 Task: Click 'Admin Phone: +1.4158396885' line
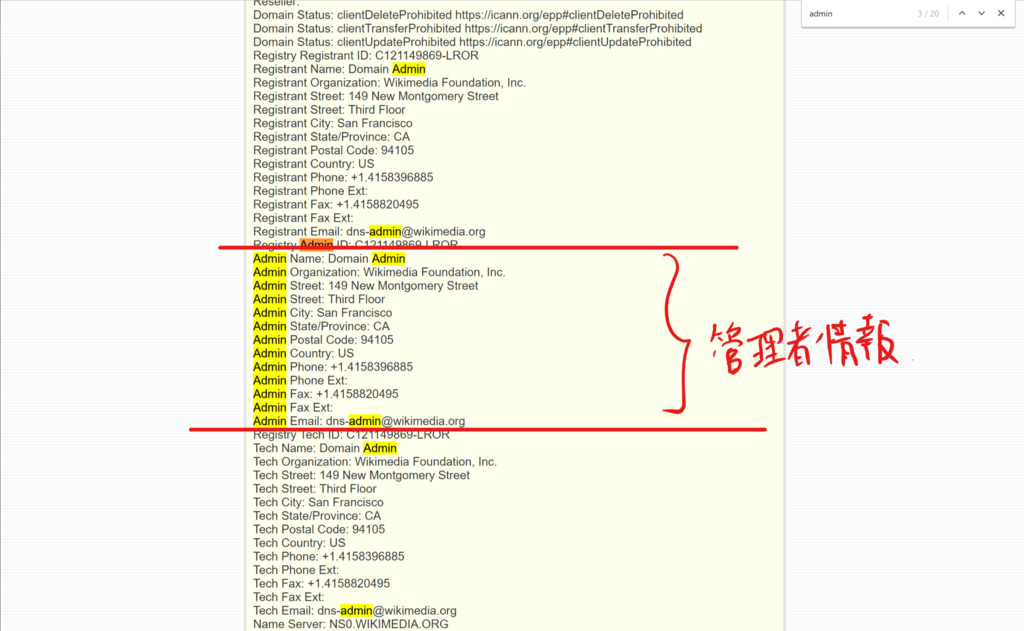point(333,367)
